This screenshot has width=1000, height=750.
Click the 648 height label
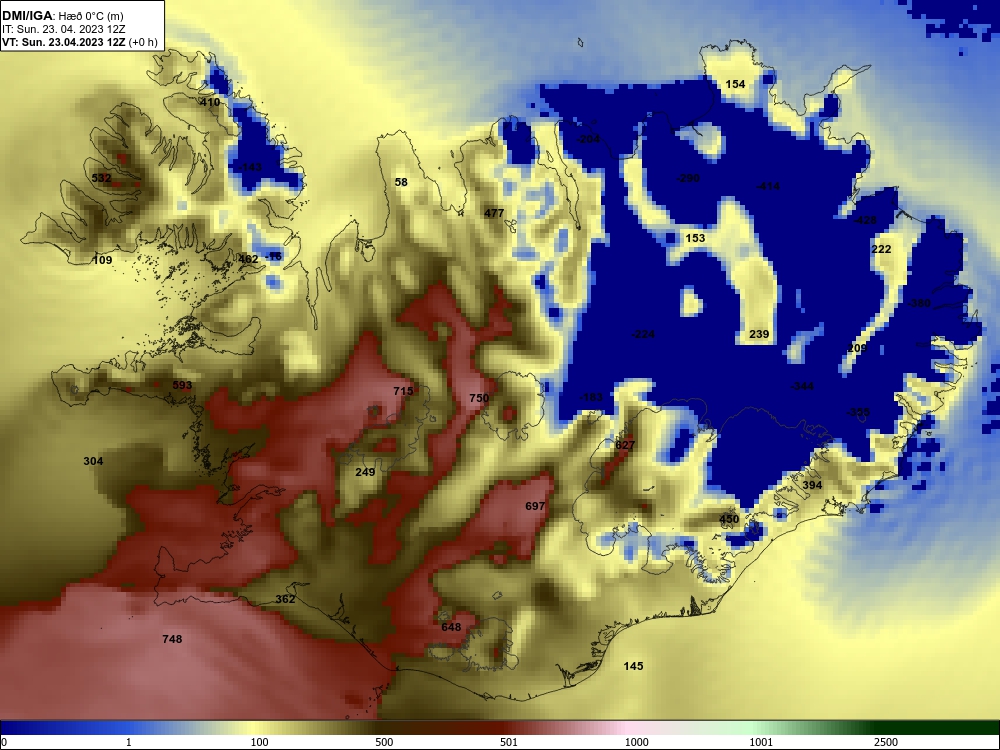click(x=451, y=627)
